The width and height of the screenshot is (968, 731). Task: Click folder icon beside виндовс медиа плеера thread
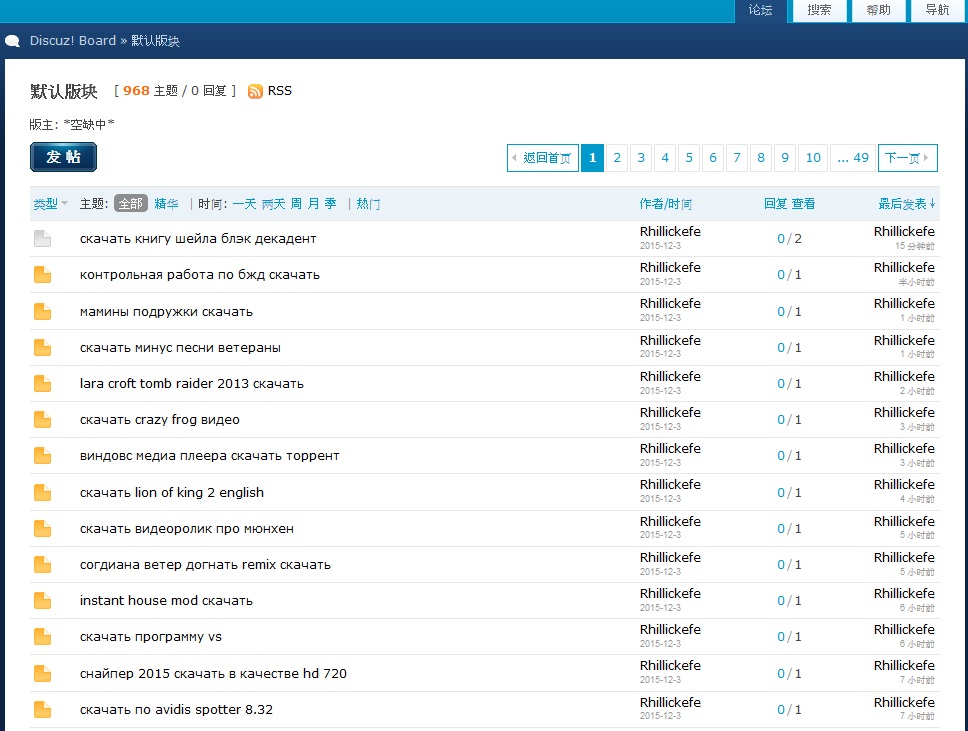click(x=43, y=456)
